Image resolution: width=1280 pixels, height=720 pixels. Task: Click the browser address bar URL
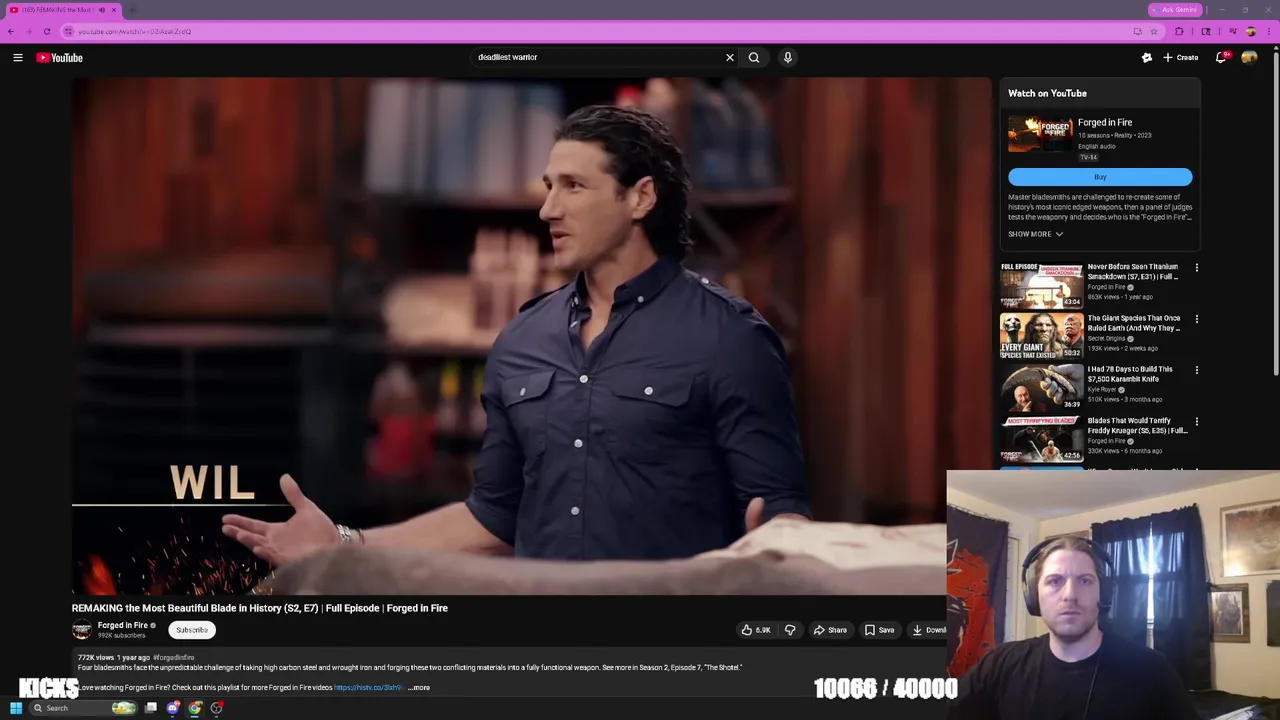[134, 31]
